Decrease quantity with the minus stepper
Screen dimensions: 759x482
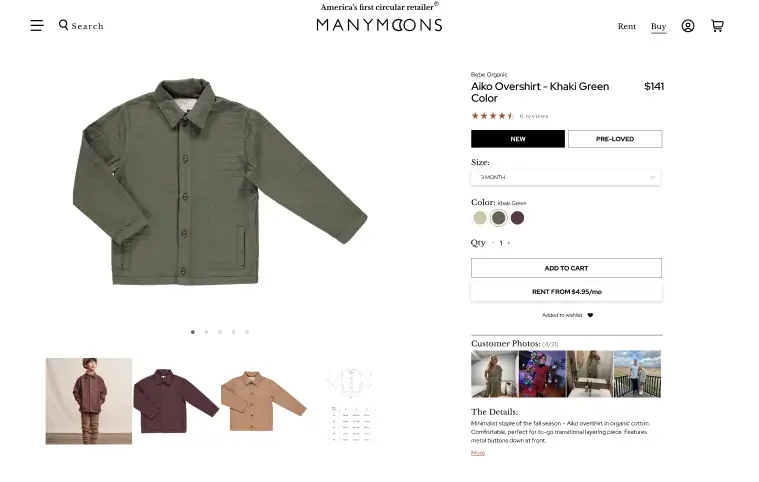[x=493, y=243]
